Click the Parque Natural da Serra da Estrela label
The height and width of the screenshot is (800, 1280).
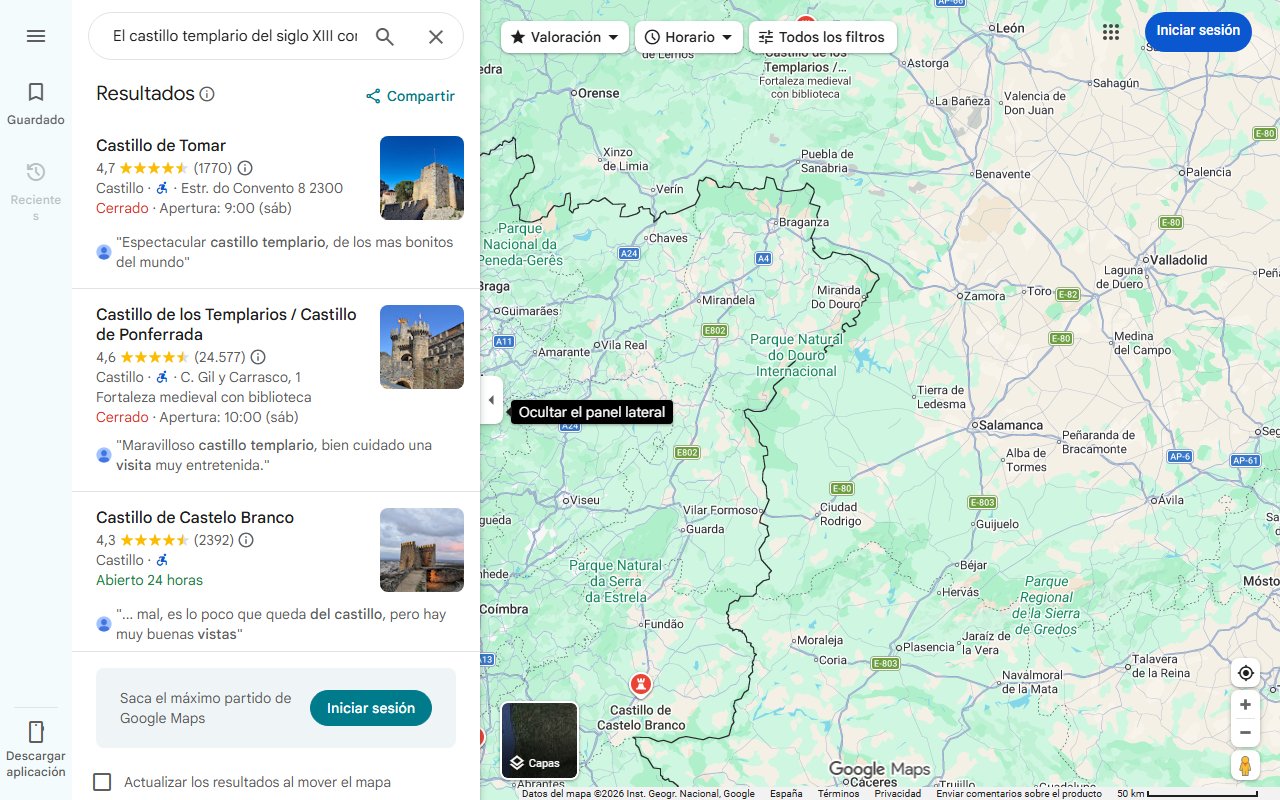click(x=616, y=582)
